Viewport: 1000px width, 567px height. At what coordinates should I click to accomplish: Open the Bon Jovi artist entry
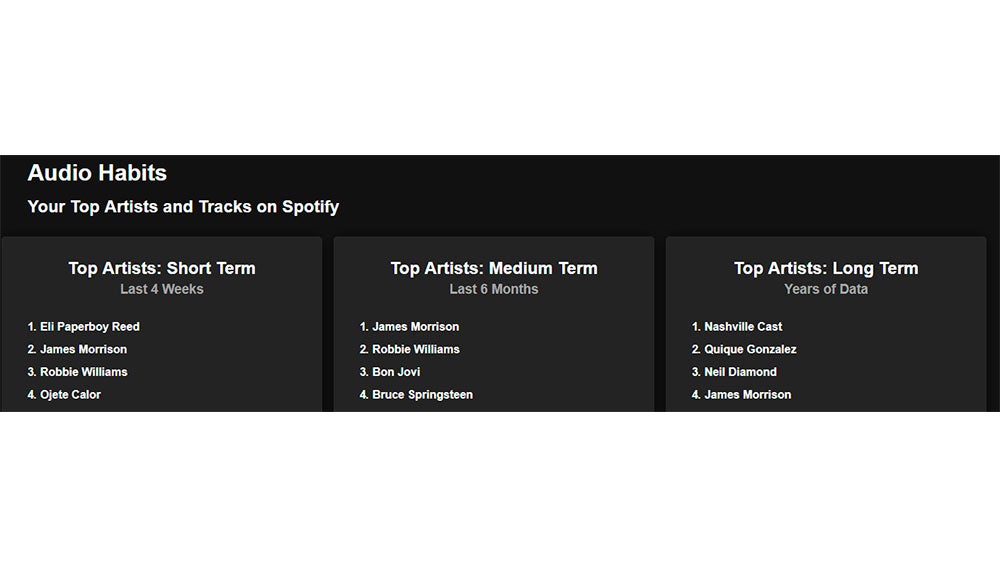396,372
